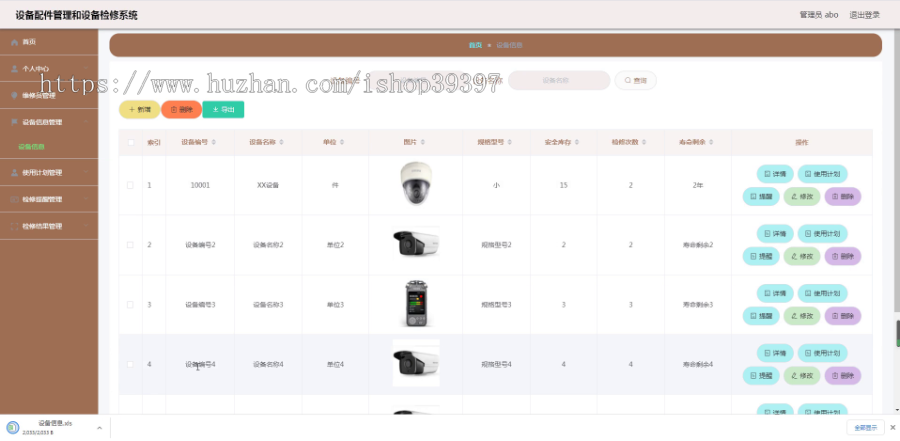The width and height of the screenshot is (900, 441).
Task: Sort table by 检修次数 column arrows
Action: click(644, 142)
